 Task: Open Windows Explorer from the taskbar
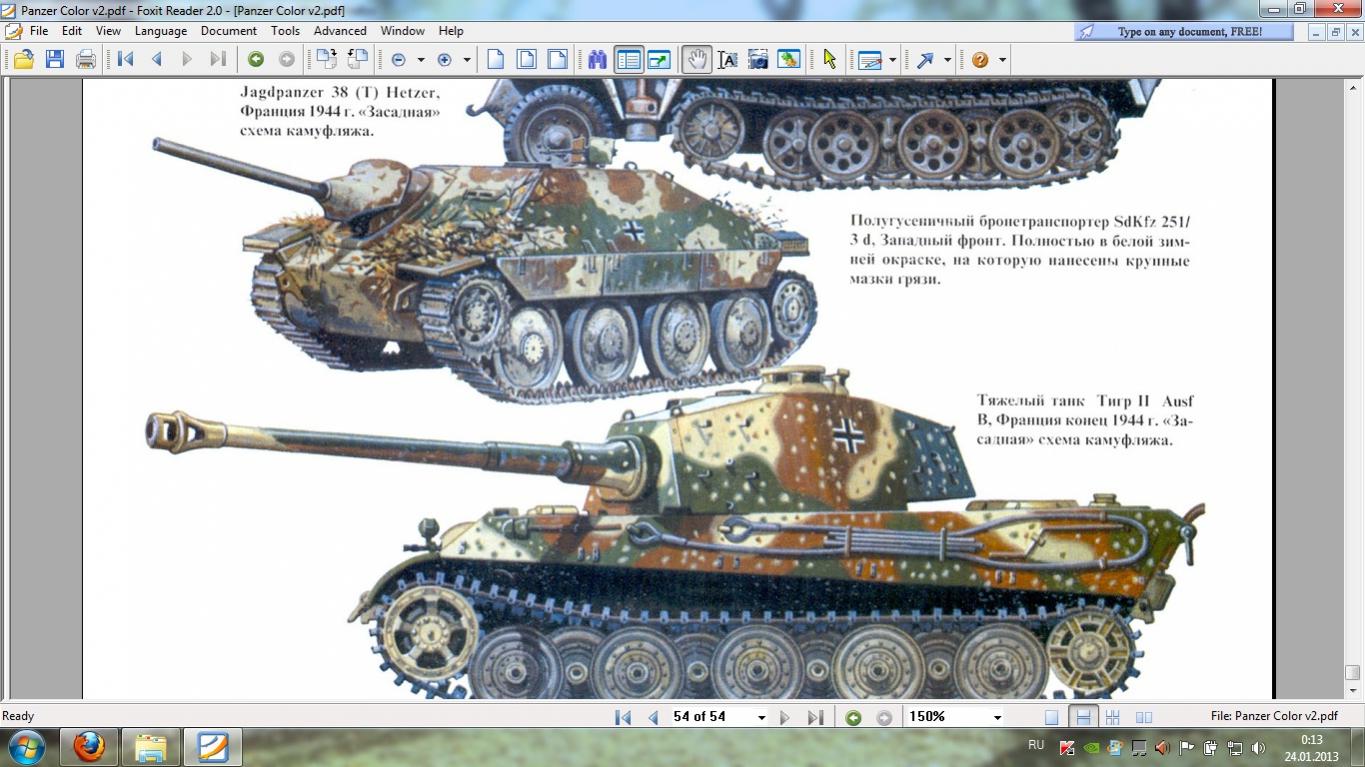click(x=151, y=747)
